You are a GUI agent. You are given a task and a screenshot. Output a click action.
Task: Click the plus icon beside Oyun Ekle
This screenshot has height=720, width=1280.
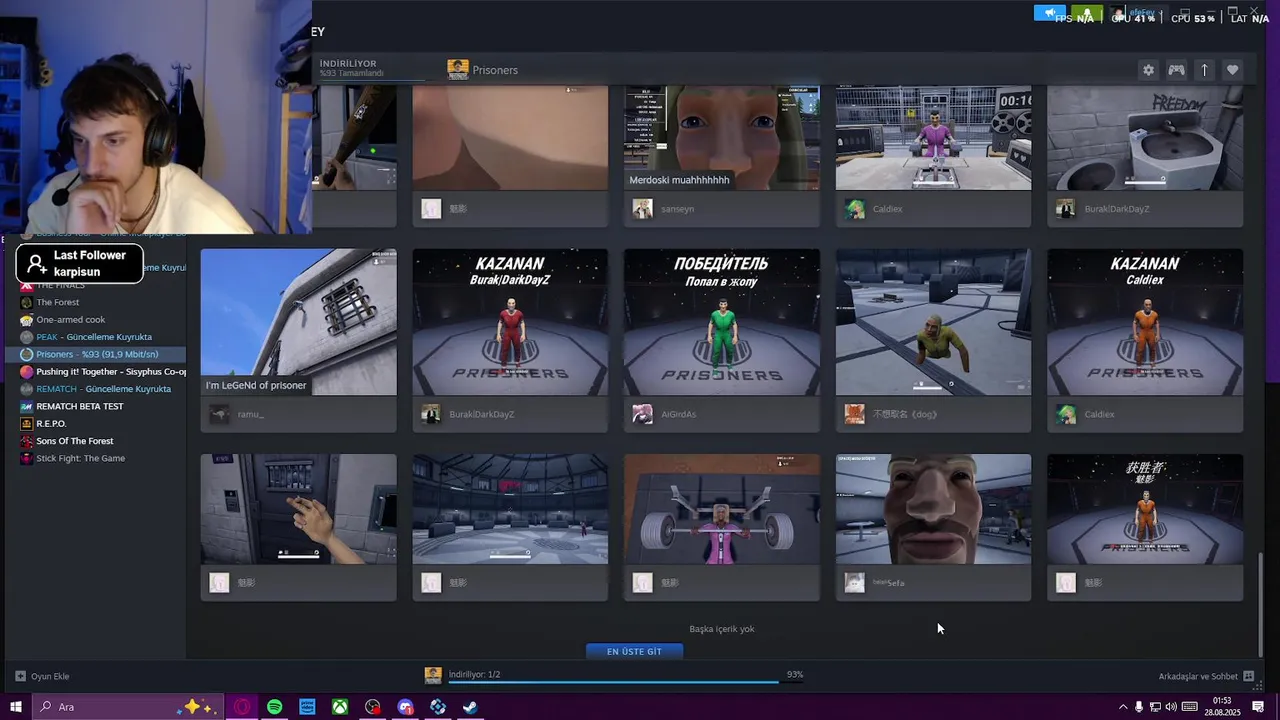pyautogui.click(x=20, y=676)
